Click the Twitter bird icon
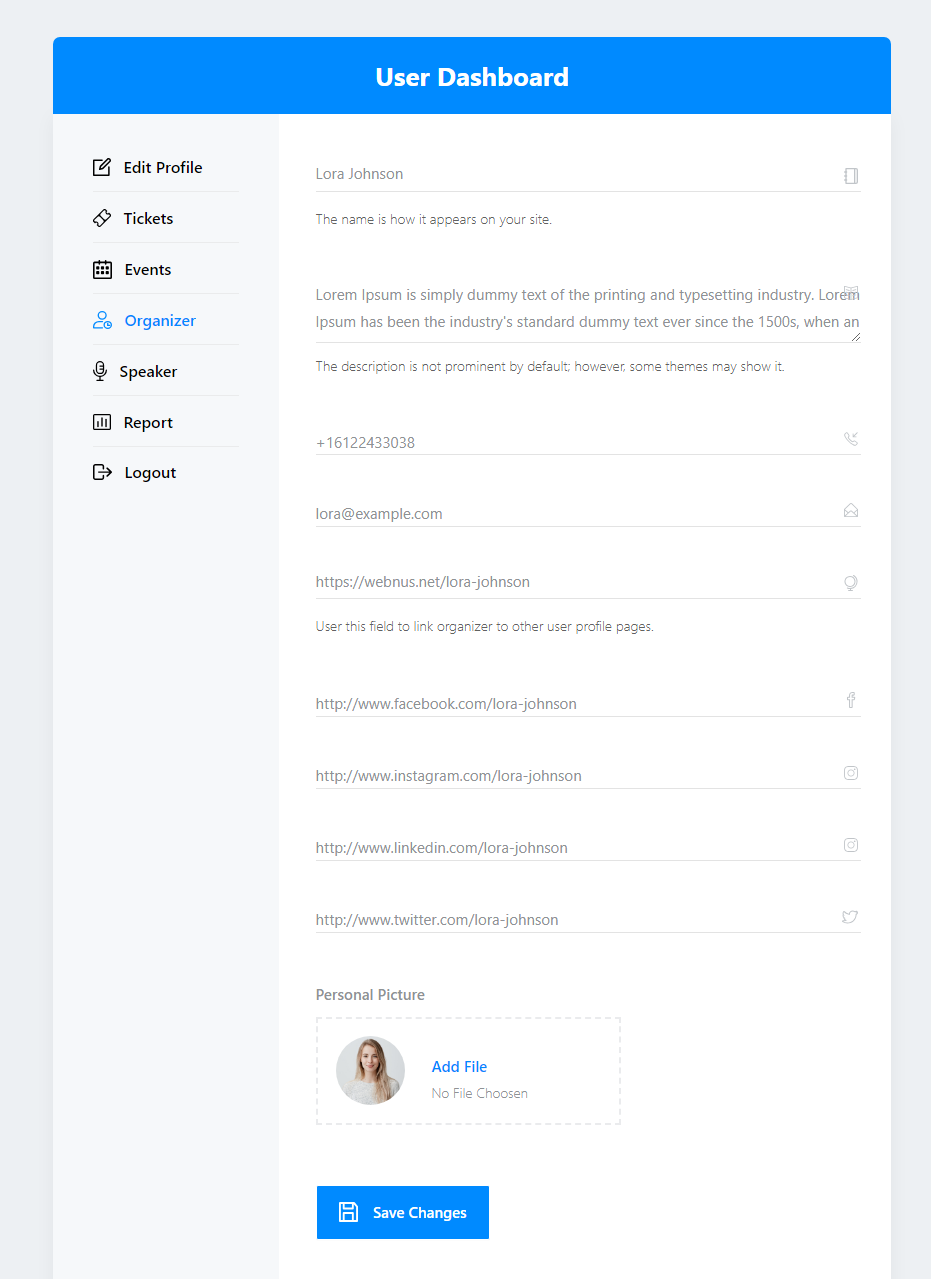The image size is (931, 1279). coord(850,917)
